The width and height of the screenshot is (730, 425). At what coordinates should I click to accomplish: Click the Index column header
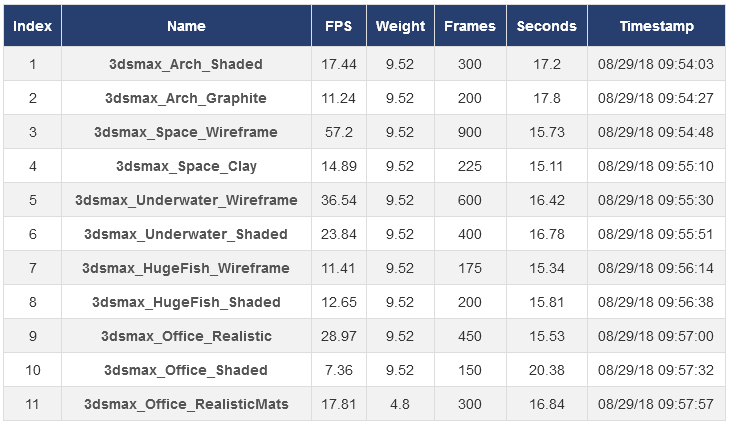[32, 26]
